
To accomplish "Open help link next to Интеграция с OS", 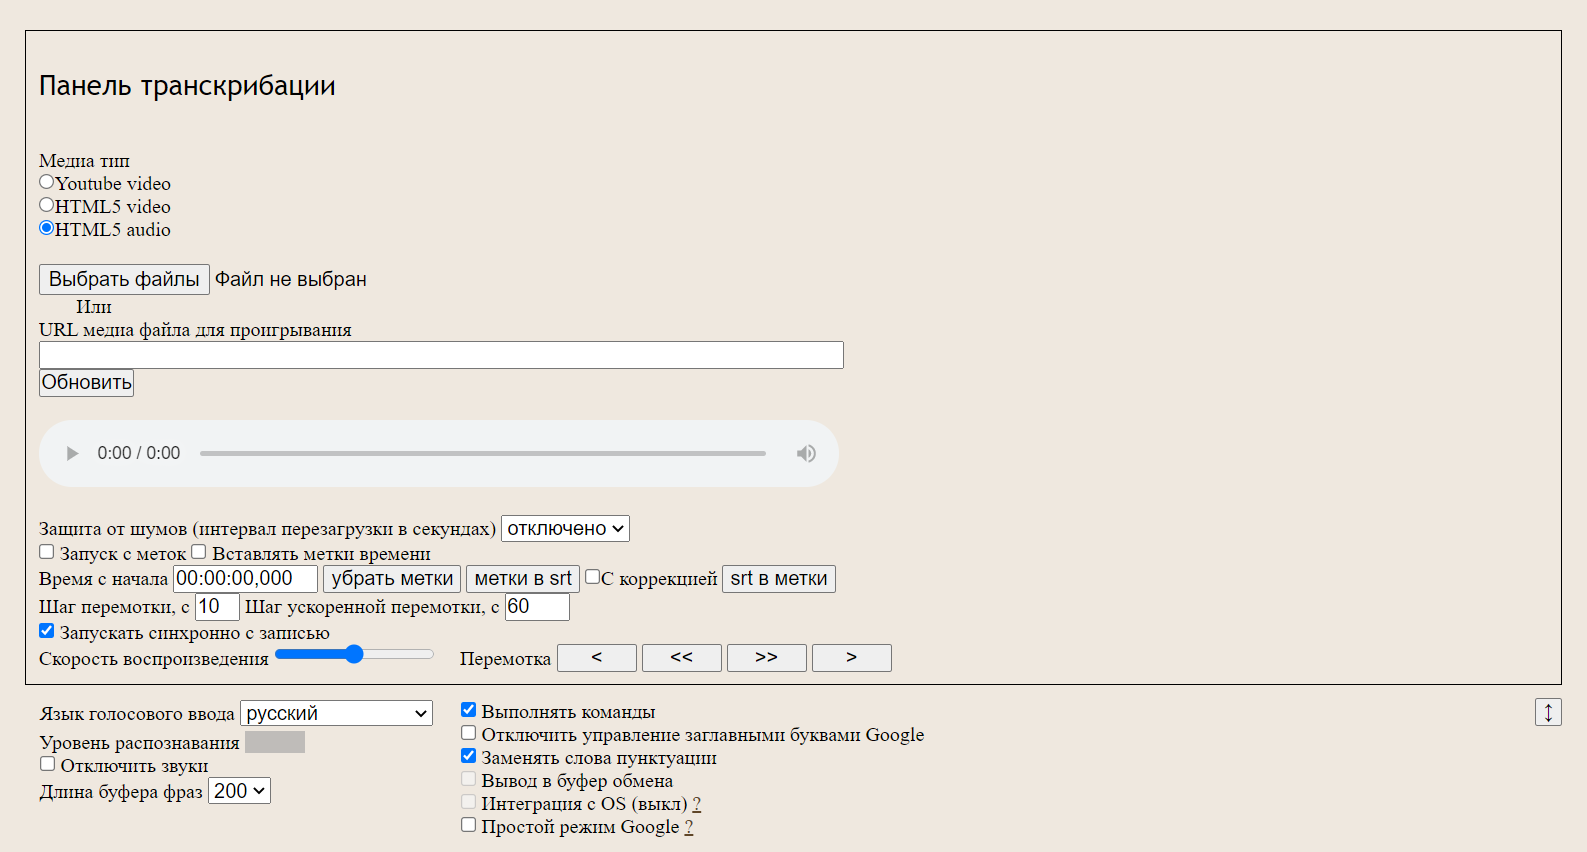I will click(696, 804).
